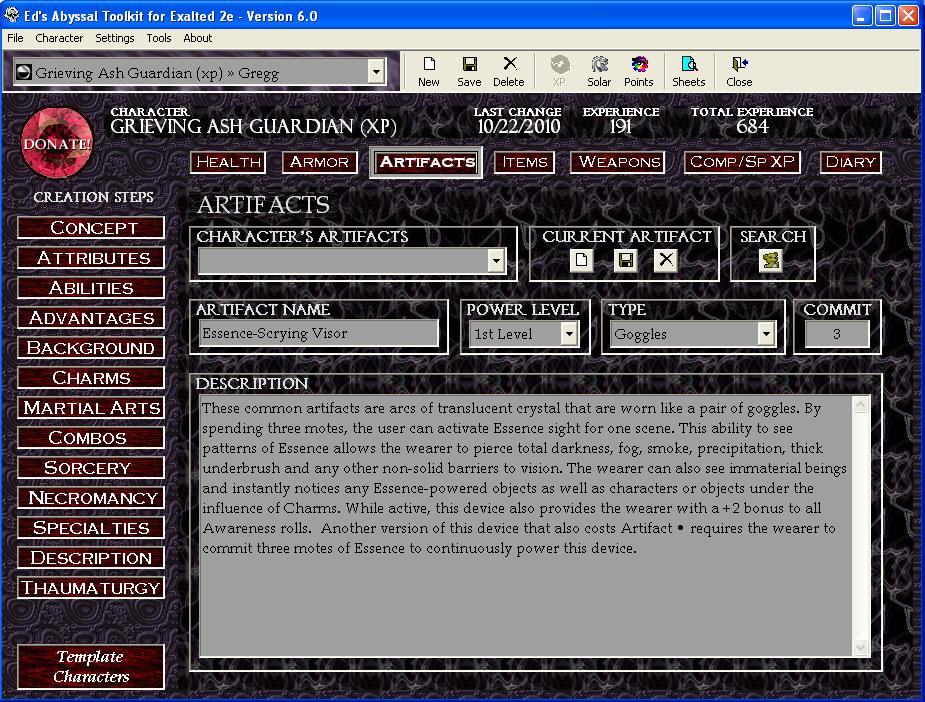This screenshot has height=702, width=925.
Task: Click the description scrollbar up arrow
Action: (861, 405)
